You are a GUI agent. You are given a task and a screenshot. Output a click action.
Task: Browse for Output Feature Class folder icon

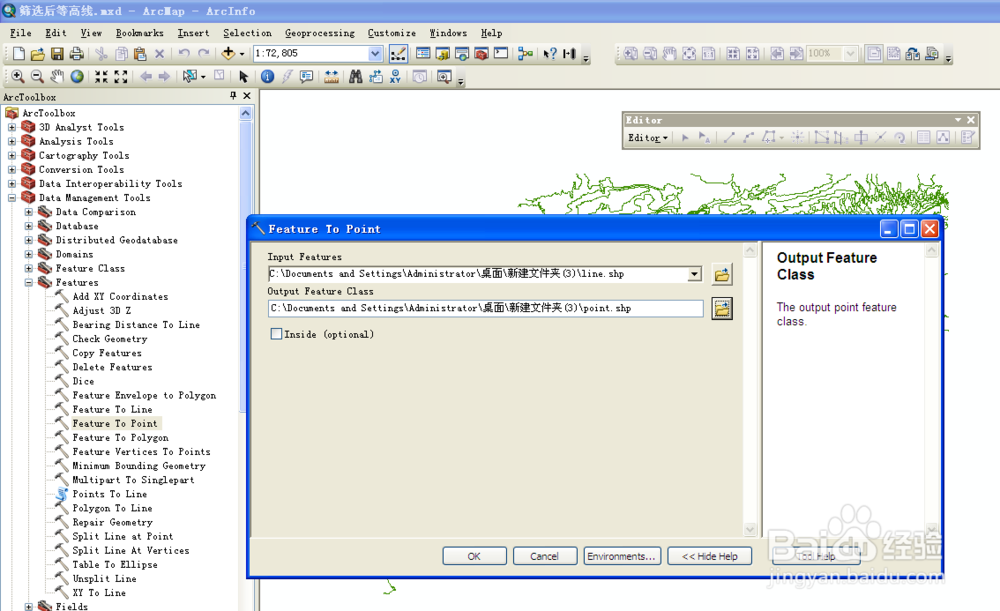pyautogui.click(x=722, y=309)
